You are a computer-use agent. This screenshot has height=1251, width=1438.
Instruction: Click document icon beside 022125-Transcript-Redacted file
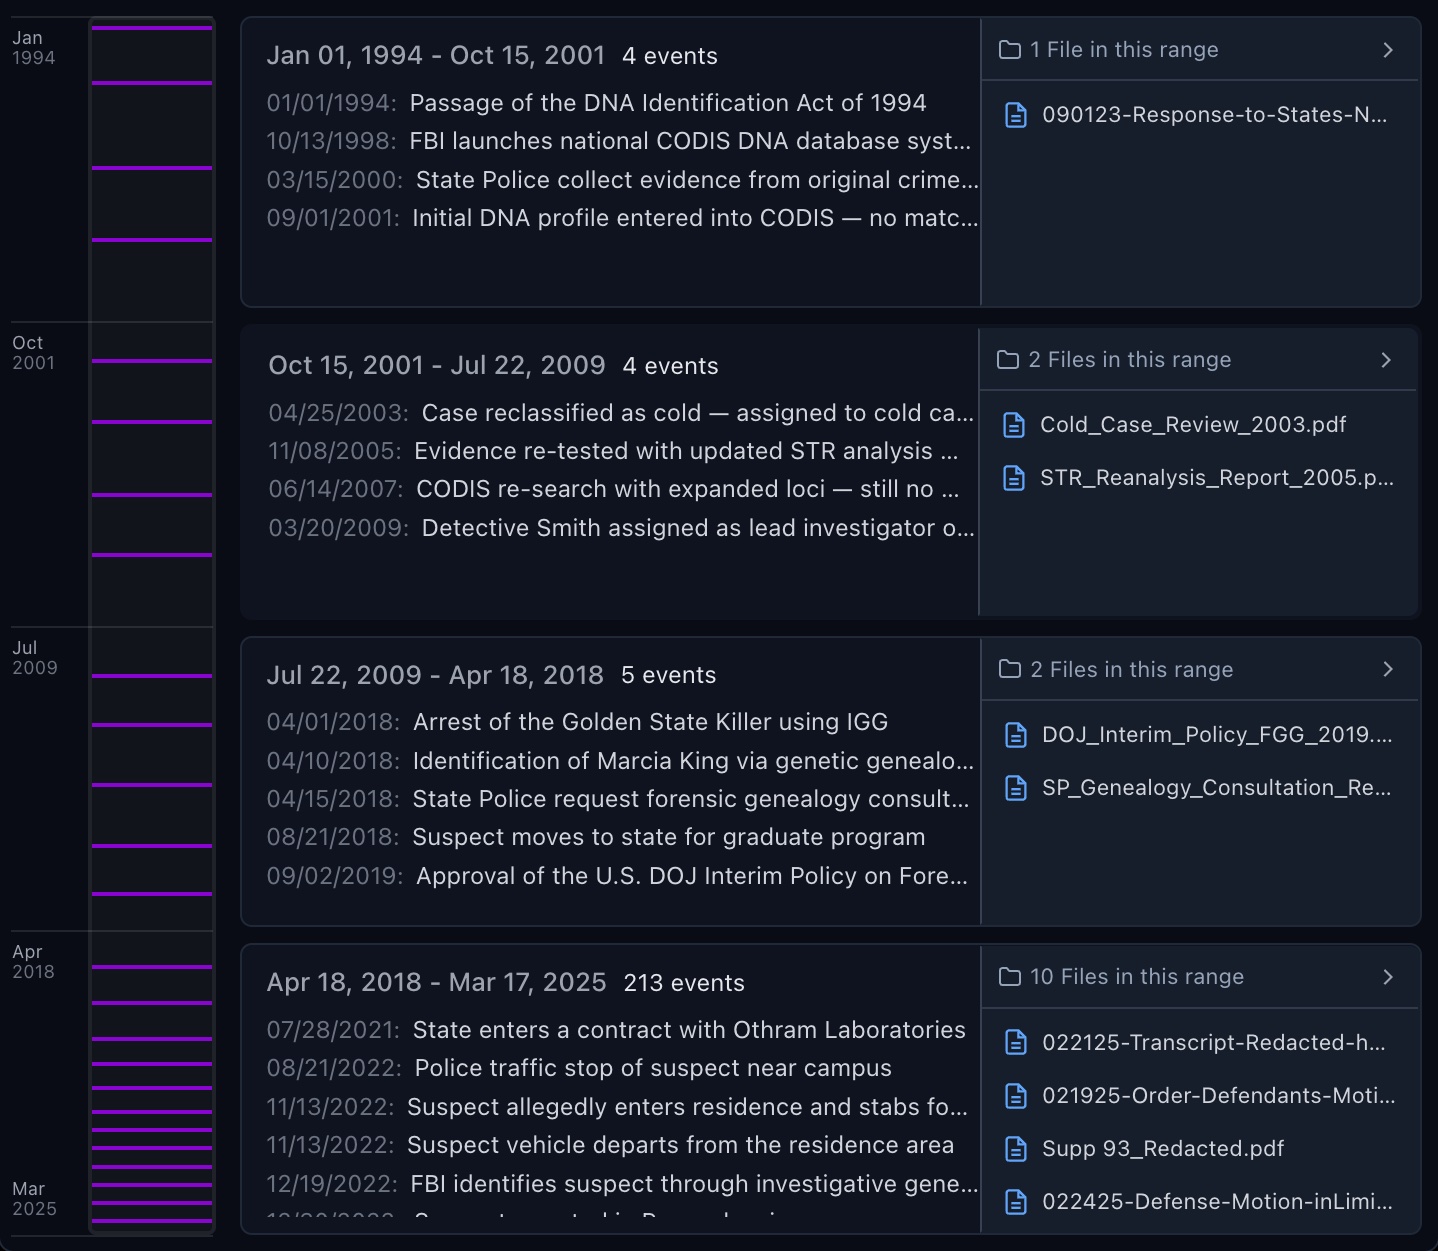click(x=1015, y=1042)
